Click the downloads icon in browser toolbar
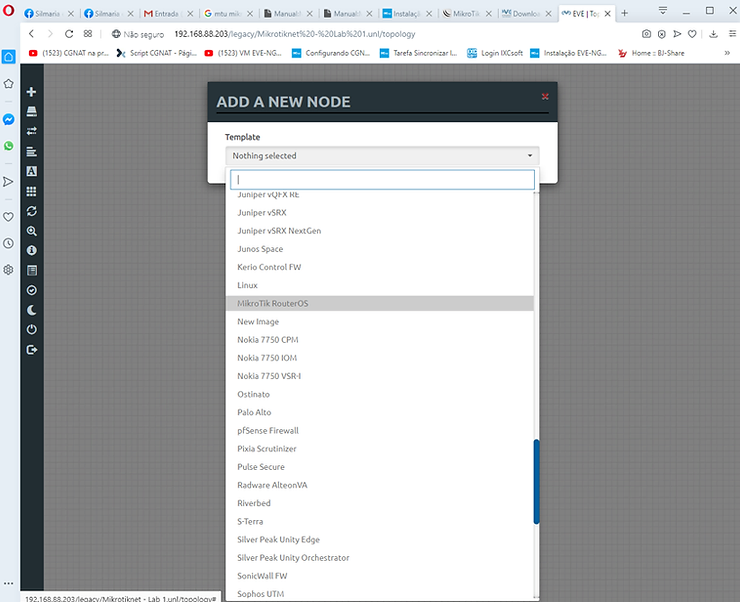 tap(714, 34)
